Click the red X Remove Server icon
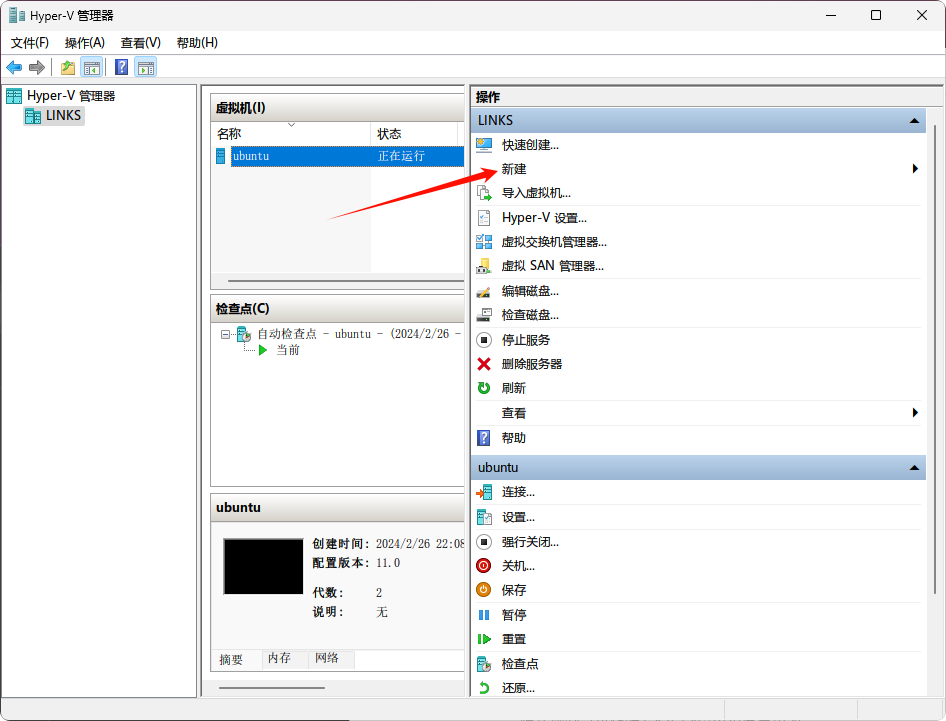 click(x=484, y=364)
